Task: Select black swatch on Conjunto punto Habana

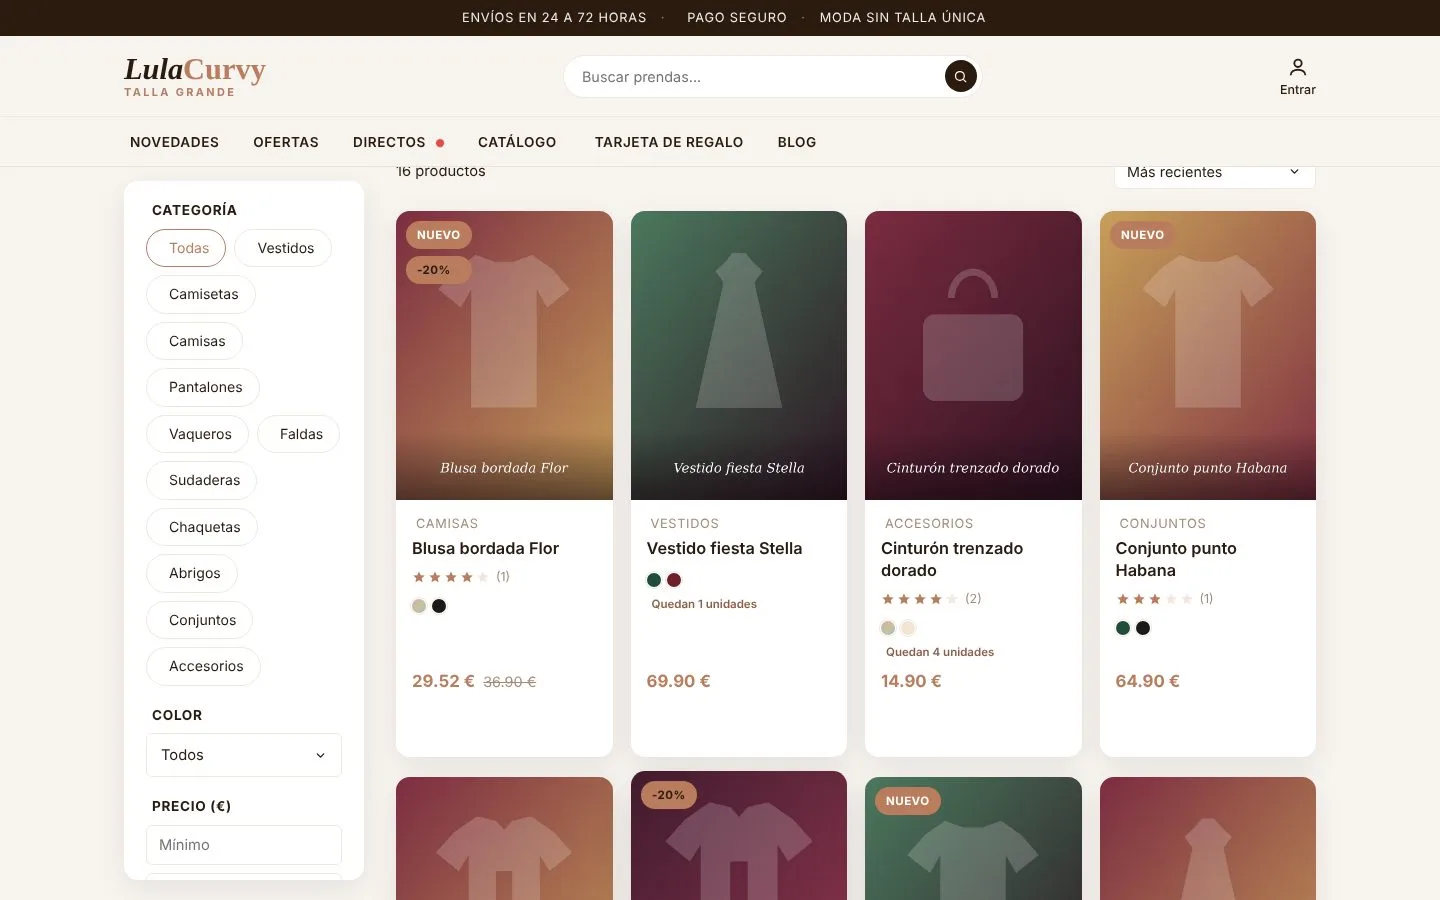Action: click(1143, 628)
